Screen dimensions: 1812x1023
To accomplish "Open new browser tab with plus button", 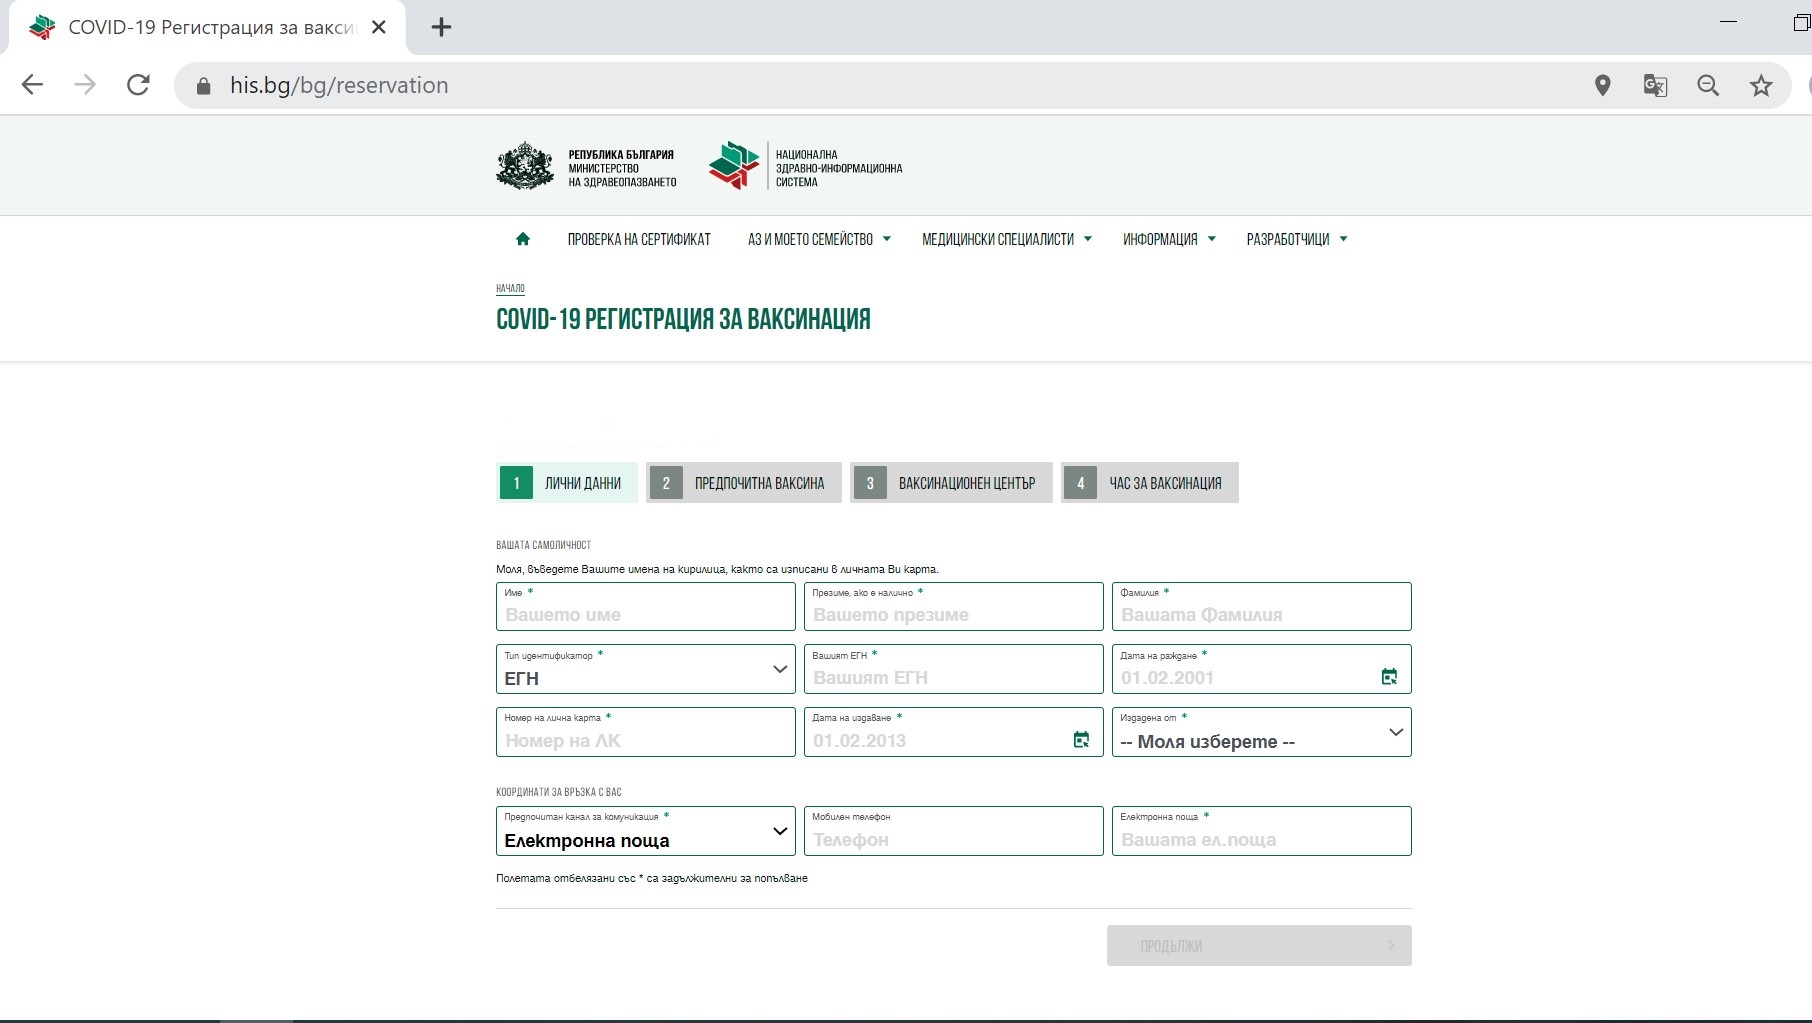I will [x=441, y=27].
